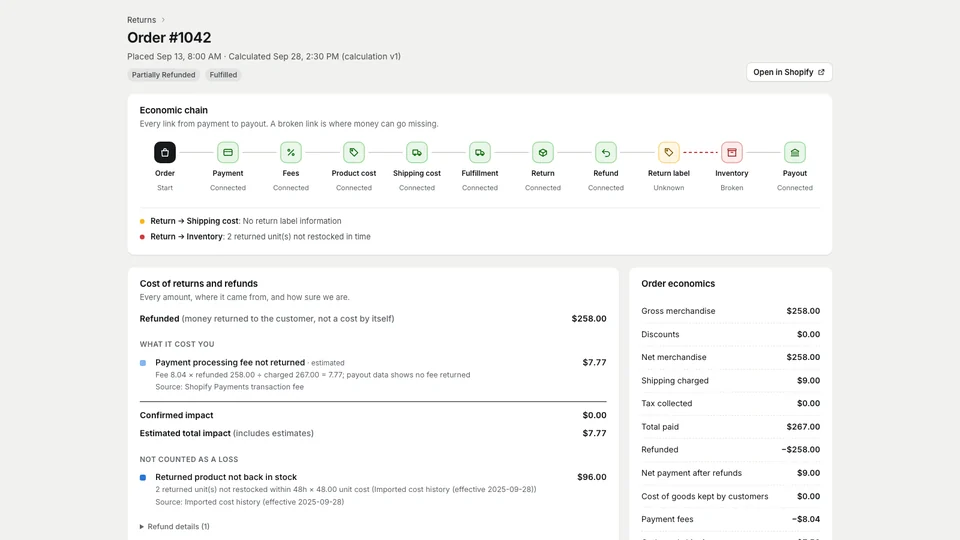Click '2 returned unit(s) not restocked in time'

(299, 237)
